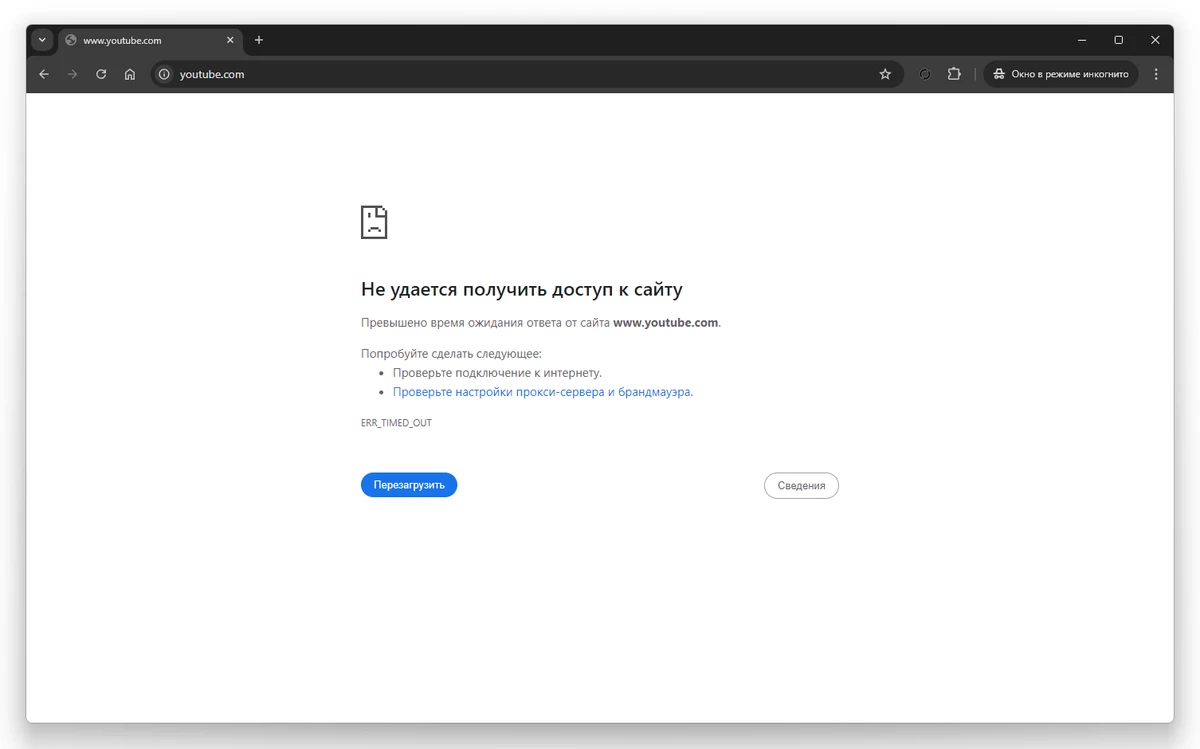1200x749 pixels.
Task: Minimize the browser window
Action: coord(1082,40)
